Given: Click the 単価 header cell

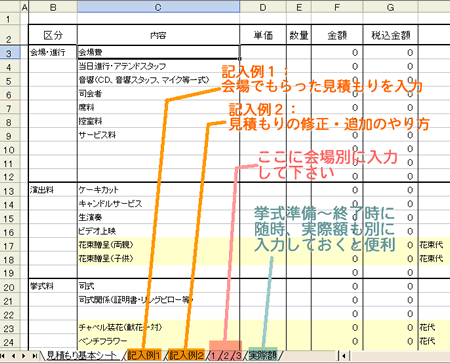Looking at the screenshot, I should click(263, 35).
